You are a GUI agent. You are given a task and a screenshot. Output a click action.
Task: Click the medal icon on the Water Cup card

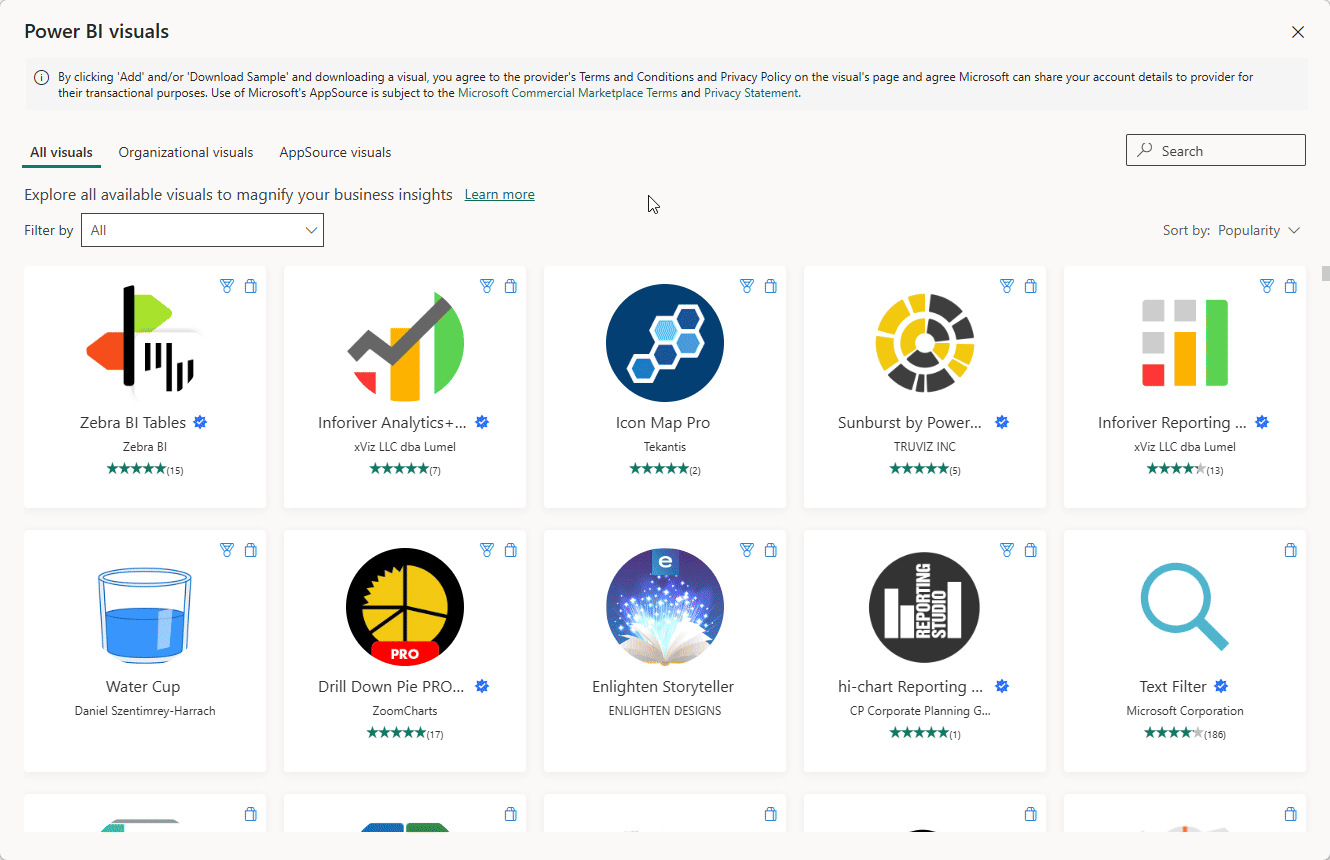[x=226, y=549]
